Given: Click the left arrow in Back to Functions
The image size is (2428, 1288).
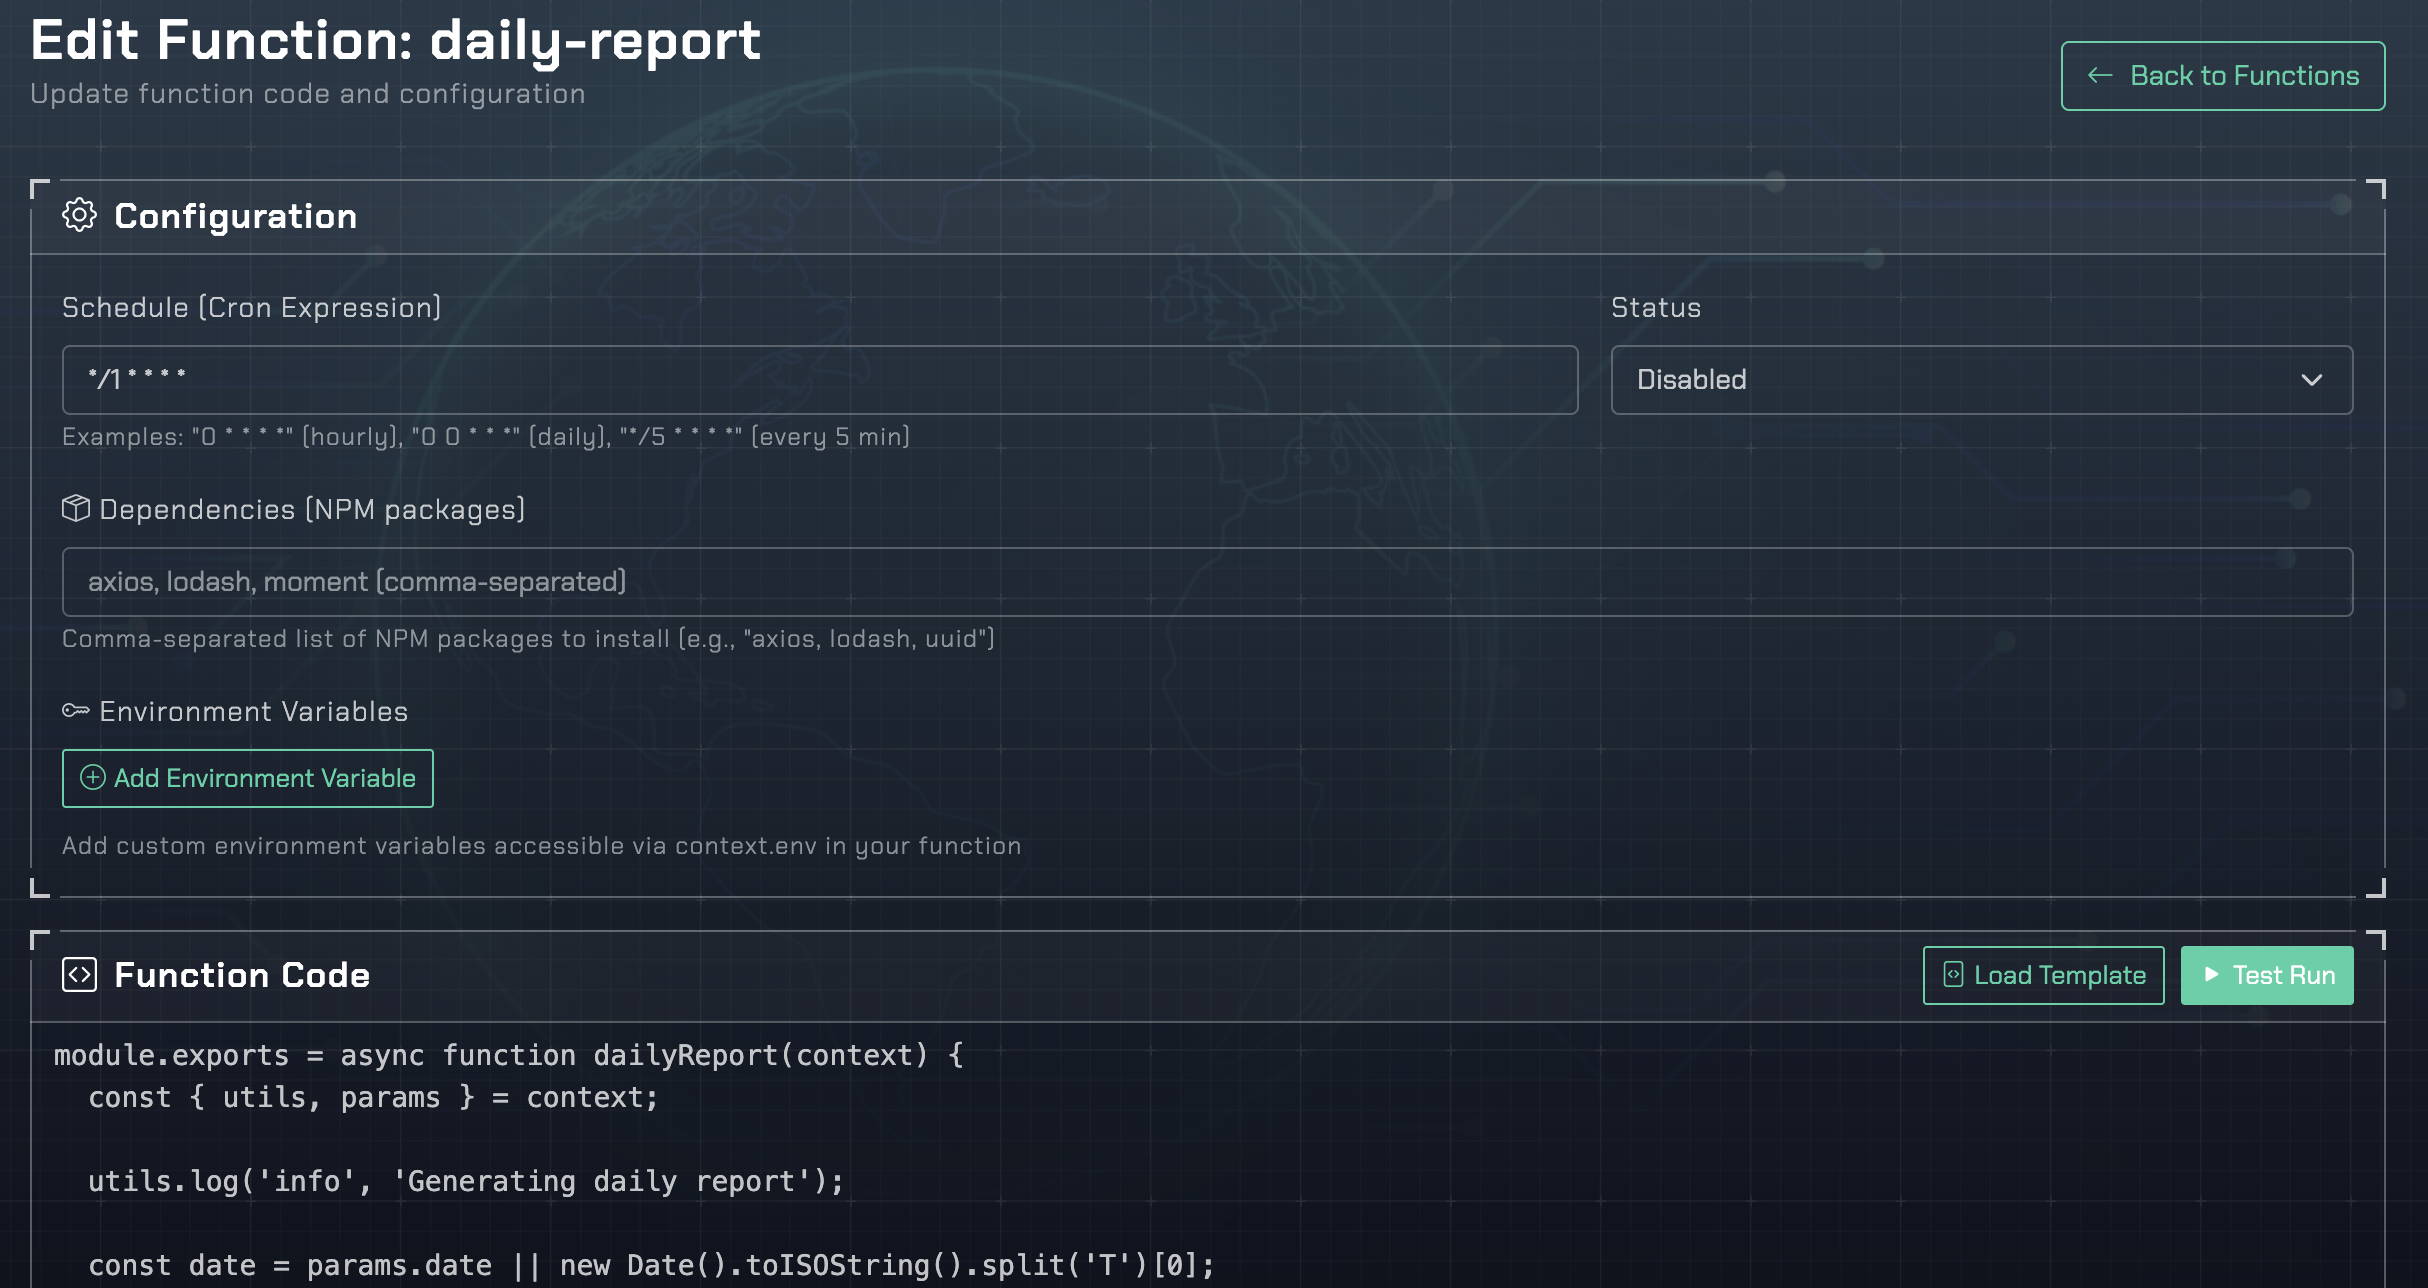Looking at the screenshot, I should 2099,74.
